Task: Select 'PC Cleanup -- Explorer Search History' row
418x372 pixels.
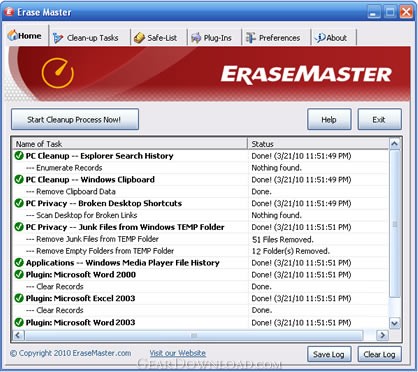Action: pos(200,156)
